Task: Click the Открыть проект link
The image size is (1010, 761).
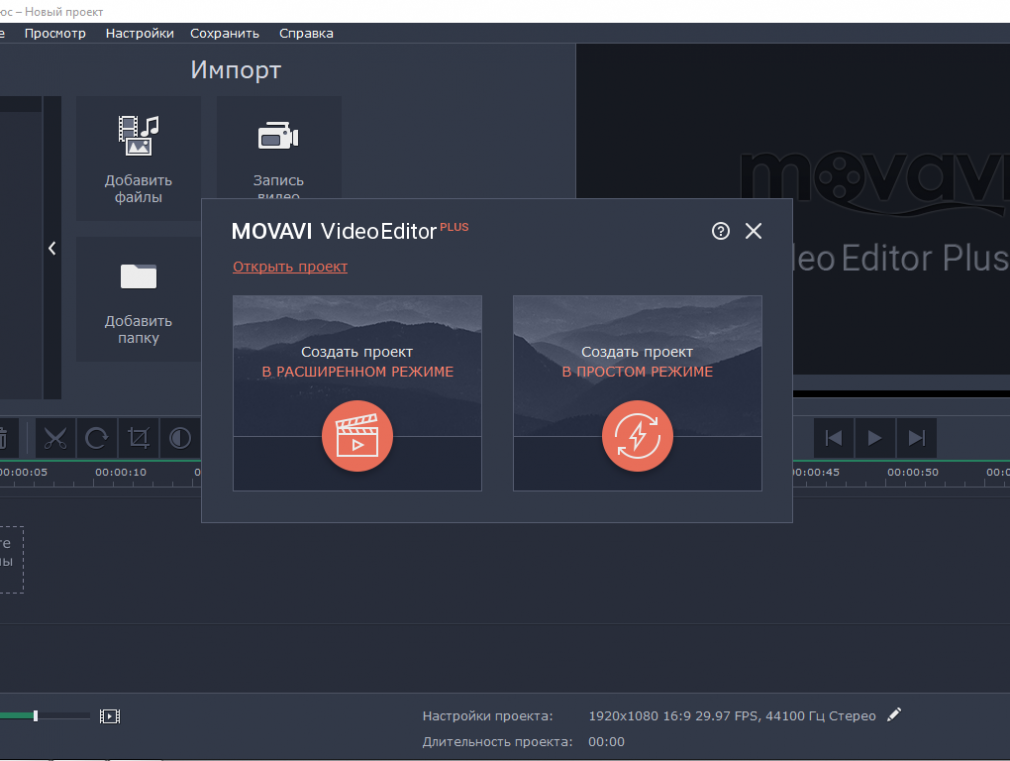Action: pyautogui.click(x=290, y=266)
